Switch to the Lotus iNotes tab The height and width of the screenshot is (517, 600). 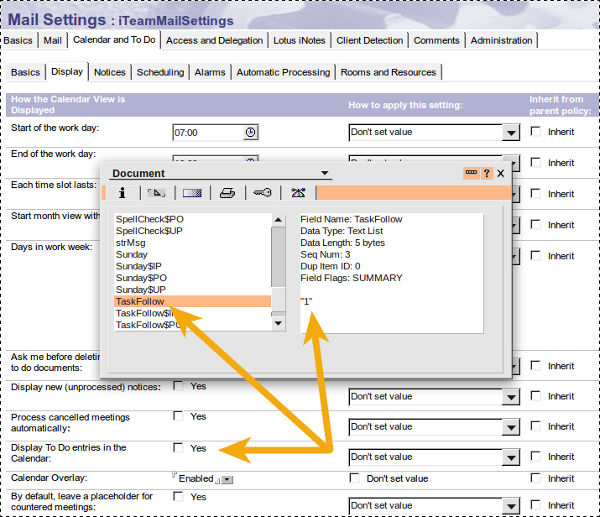point(299,40)
